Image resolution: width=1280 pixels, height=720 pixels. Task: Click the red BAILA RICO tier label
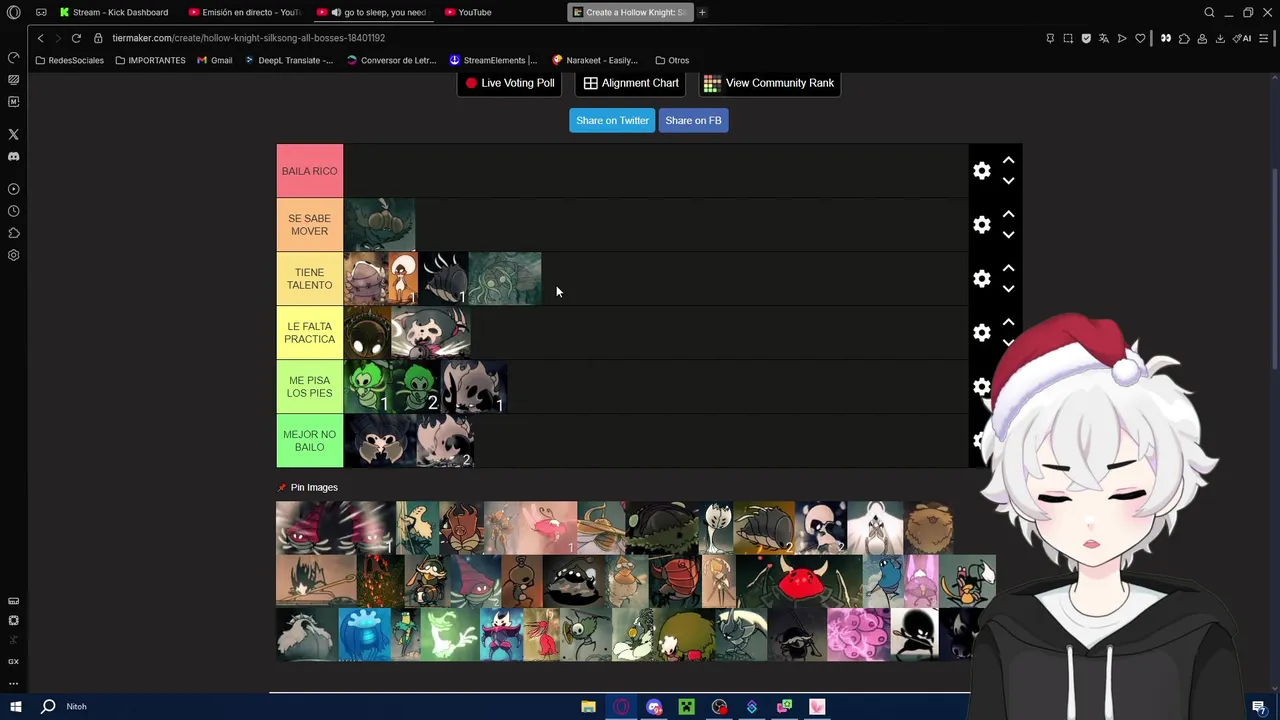point(310,171)
